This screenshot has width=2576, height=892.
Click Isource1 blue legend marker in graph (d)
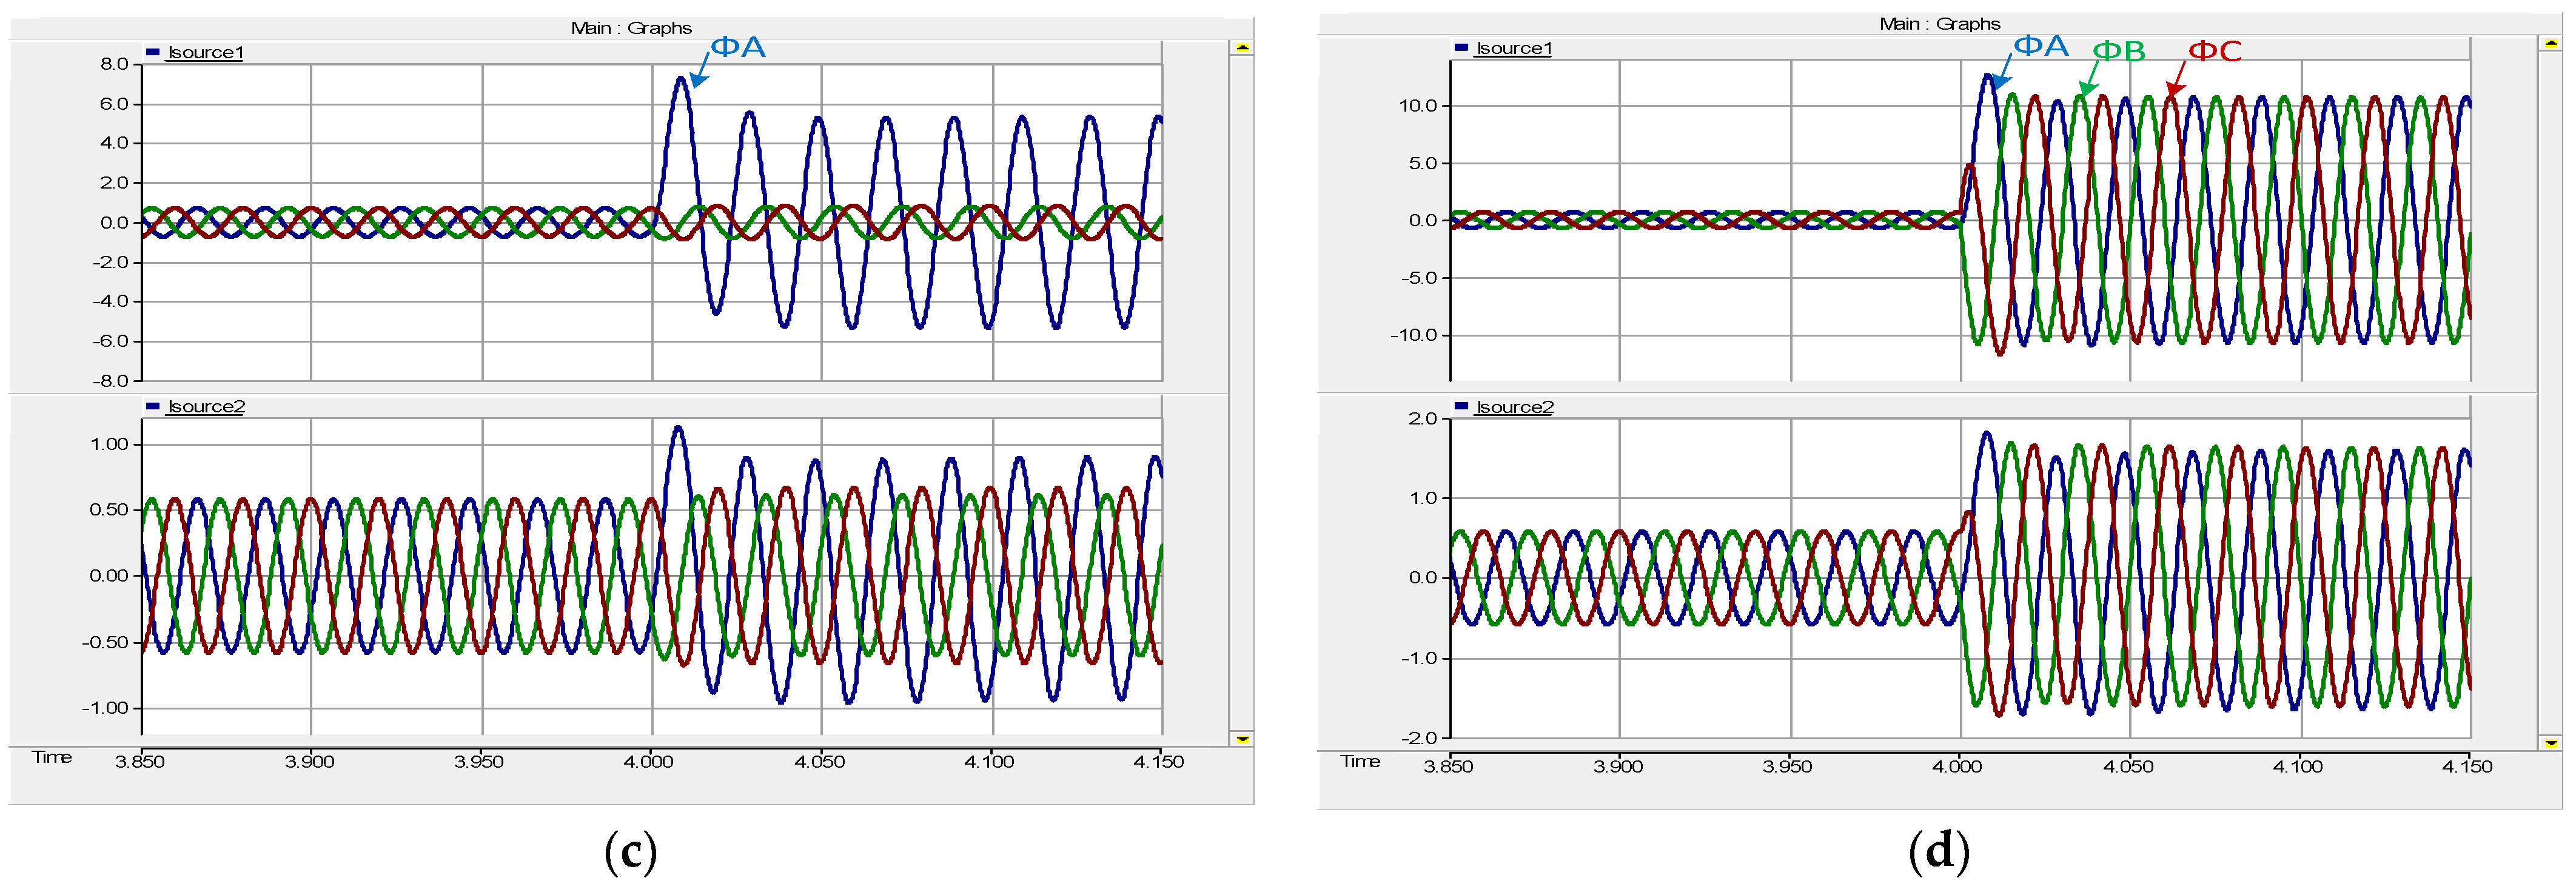pos(1461,48)
